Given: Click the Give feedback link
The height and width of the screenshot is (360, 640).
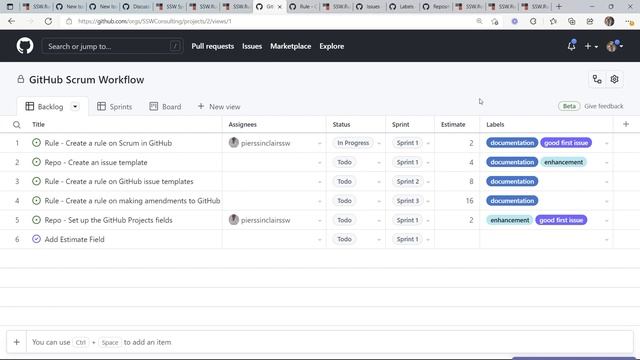Looking at the screenshot, I should pos(604,106).
